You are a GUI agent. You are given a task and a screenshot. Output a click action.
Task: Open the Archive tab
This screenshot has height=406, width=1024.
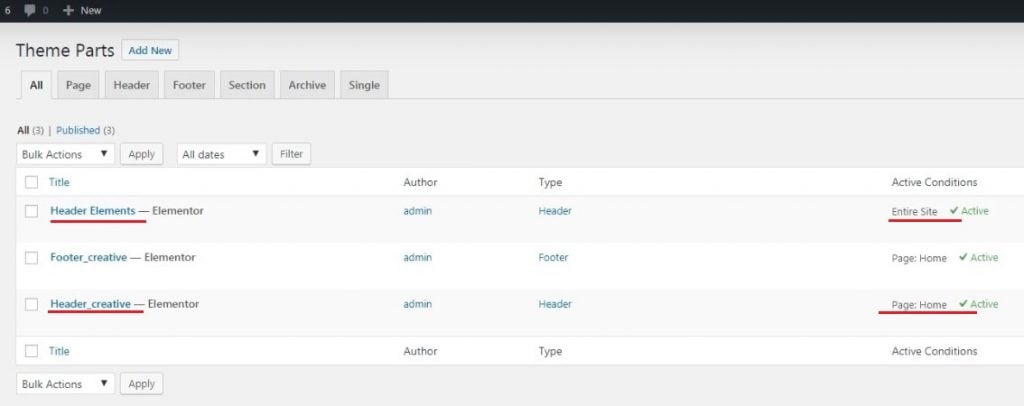click(307, 85)
